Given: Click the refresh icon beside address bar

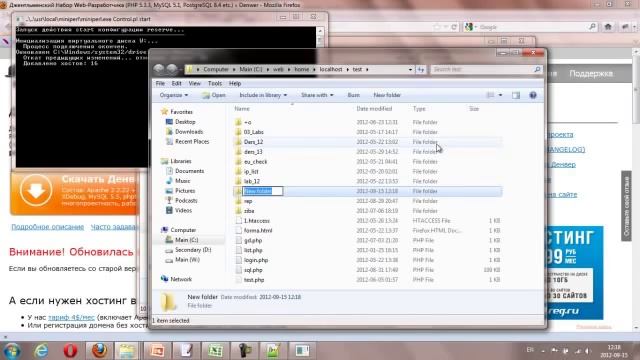Looking at the screenshot, I should coord(421,69).
